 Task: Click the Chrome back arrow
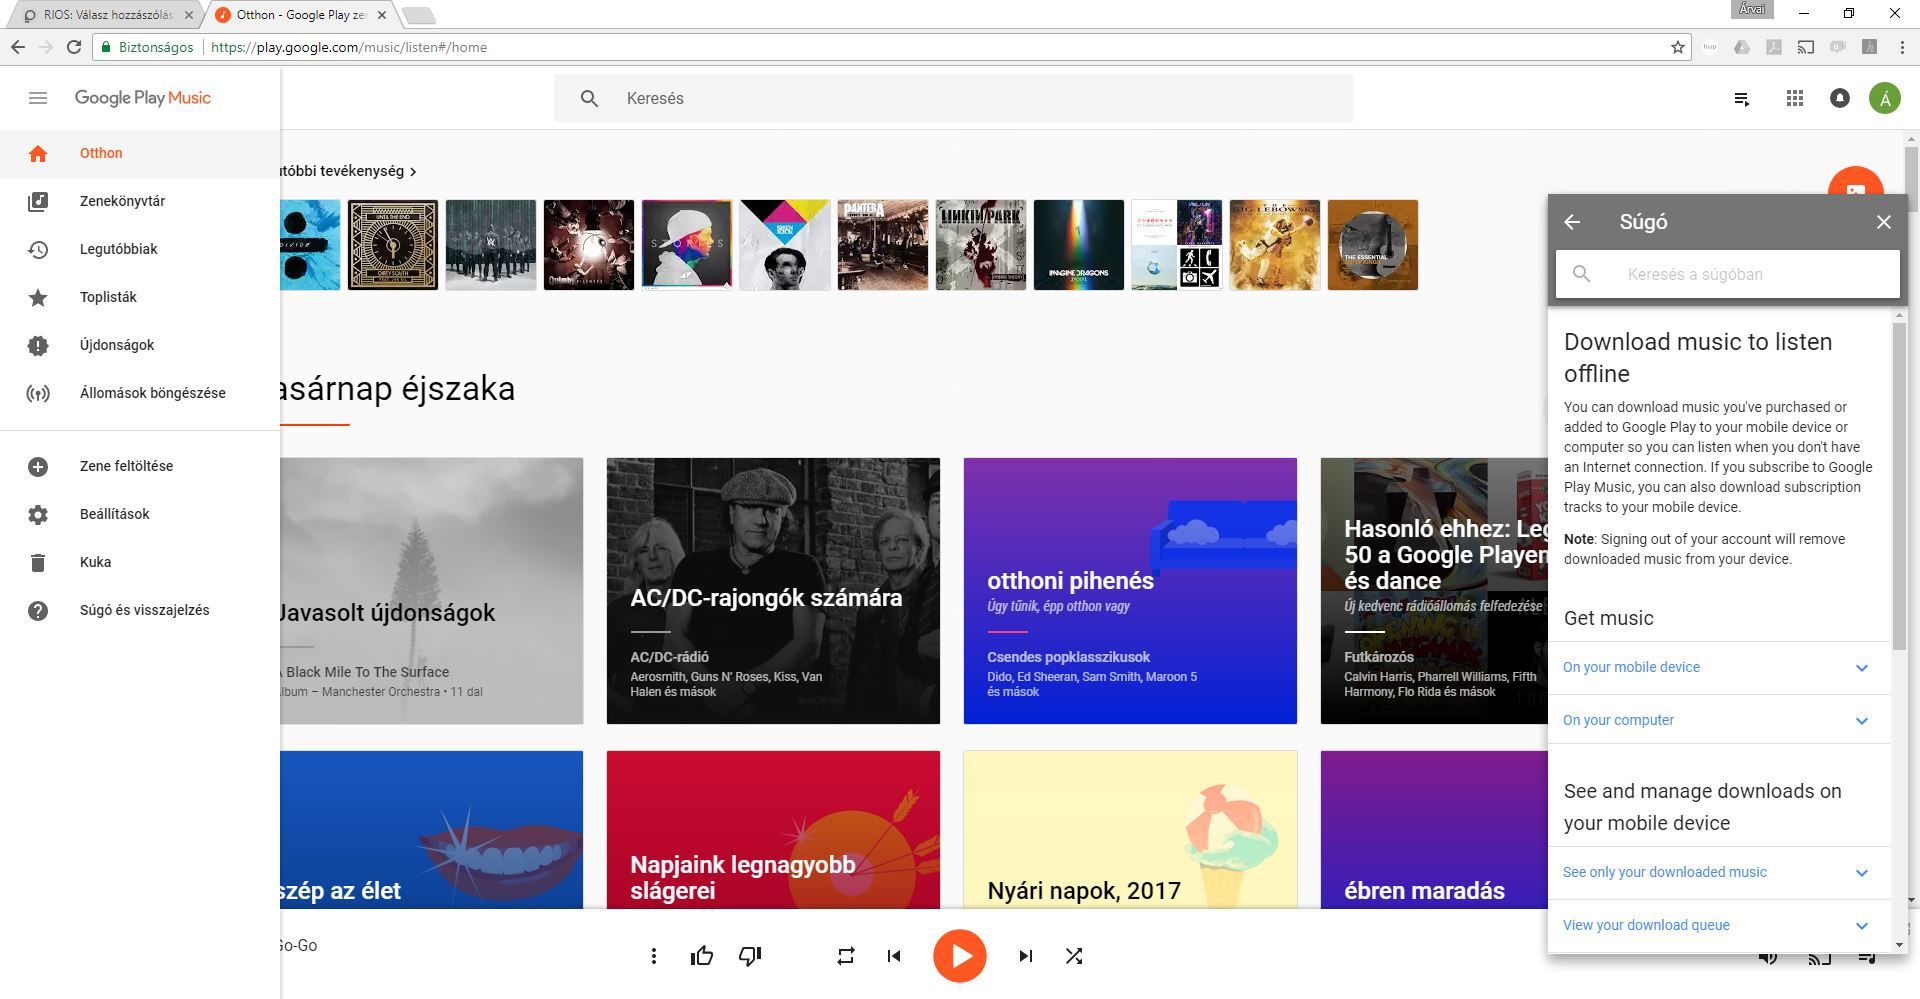click(18, 47)
